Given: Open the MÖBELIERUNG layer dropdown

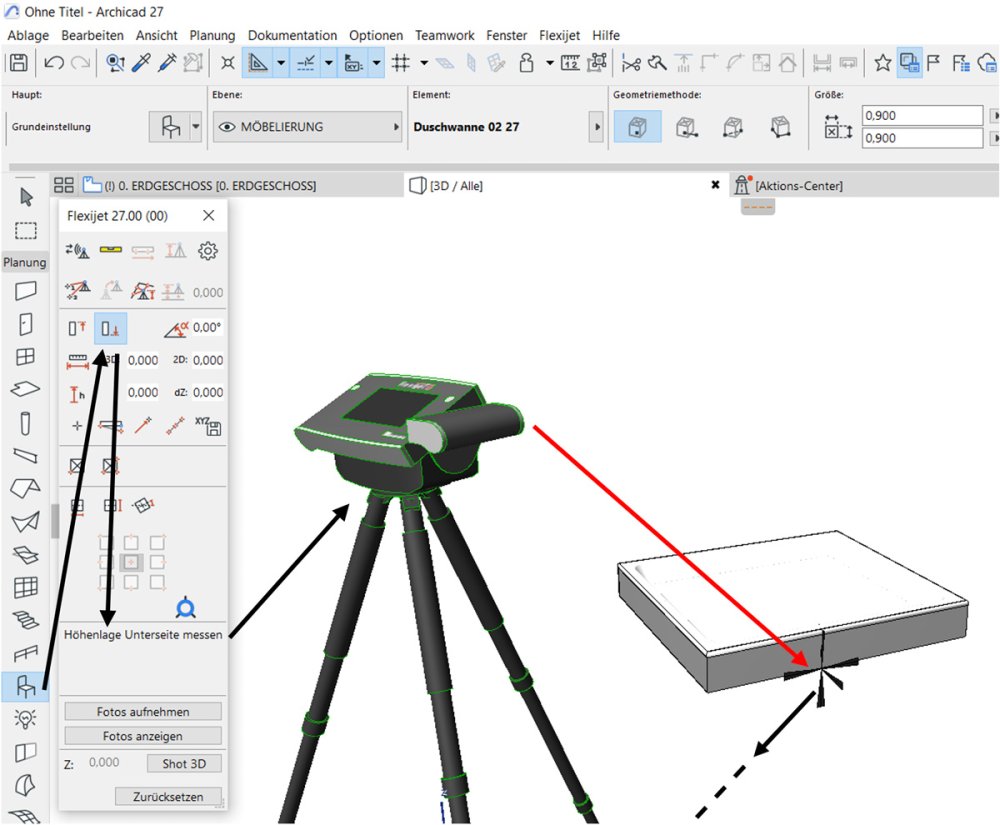Looking at the screenshot, I should (307, 127).
